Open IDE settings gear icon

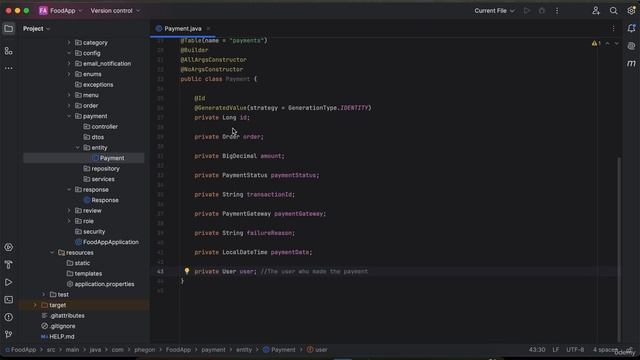coord(631,11)
